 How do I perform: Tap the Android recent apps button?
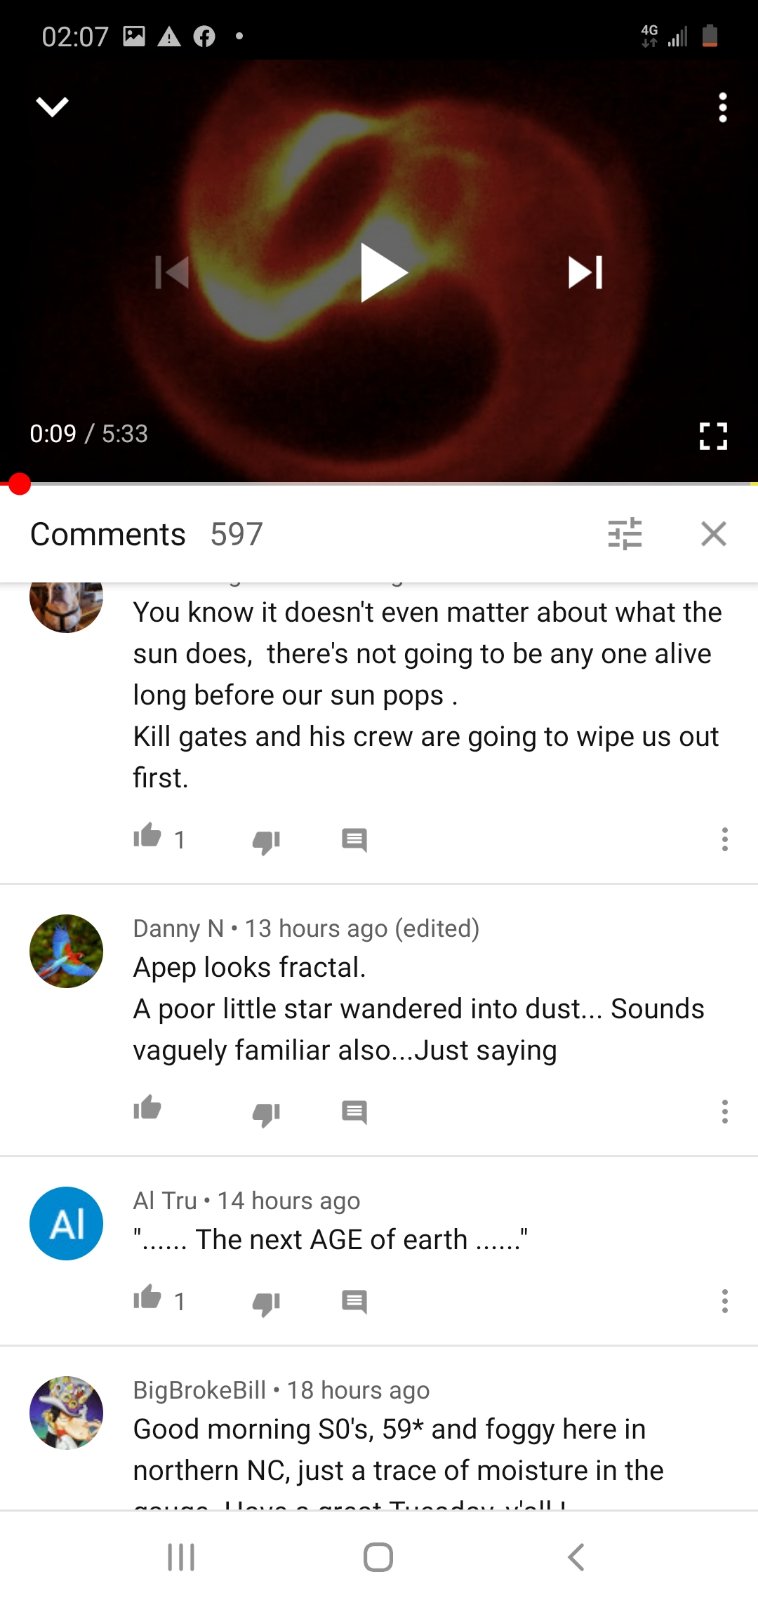181,1557
